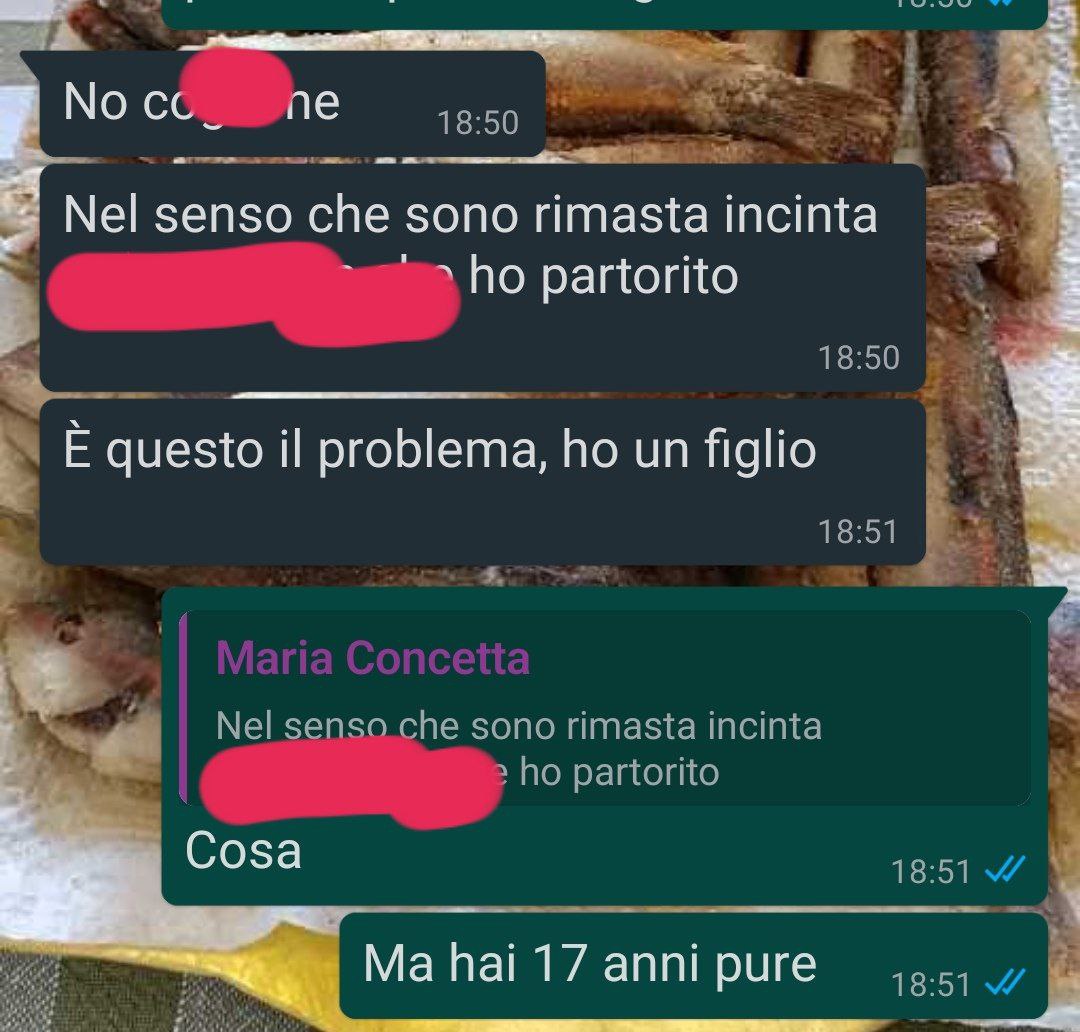Tap the cut-off sent message bubble at top
This screenshot has width=1080, height=1032.
coord(604,14)
